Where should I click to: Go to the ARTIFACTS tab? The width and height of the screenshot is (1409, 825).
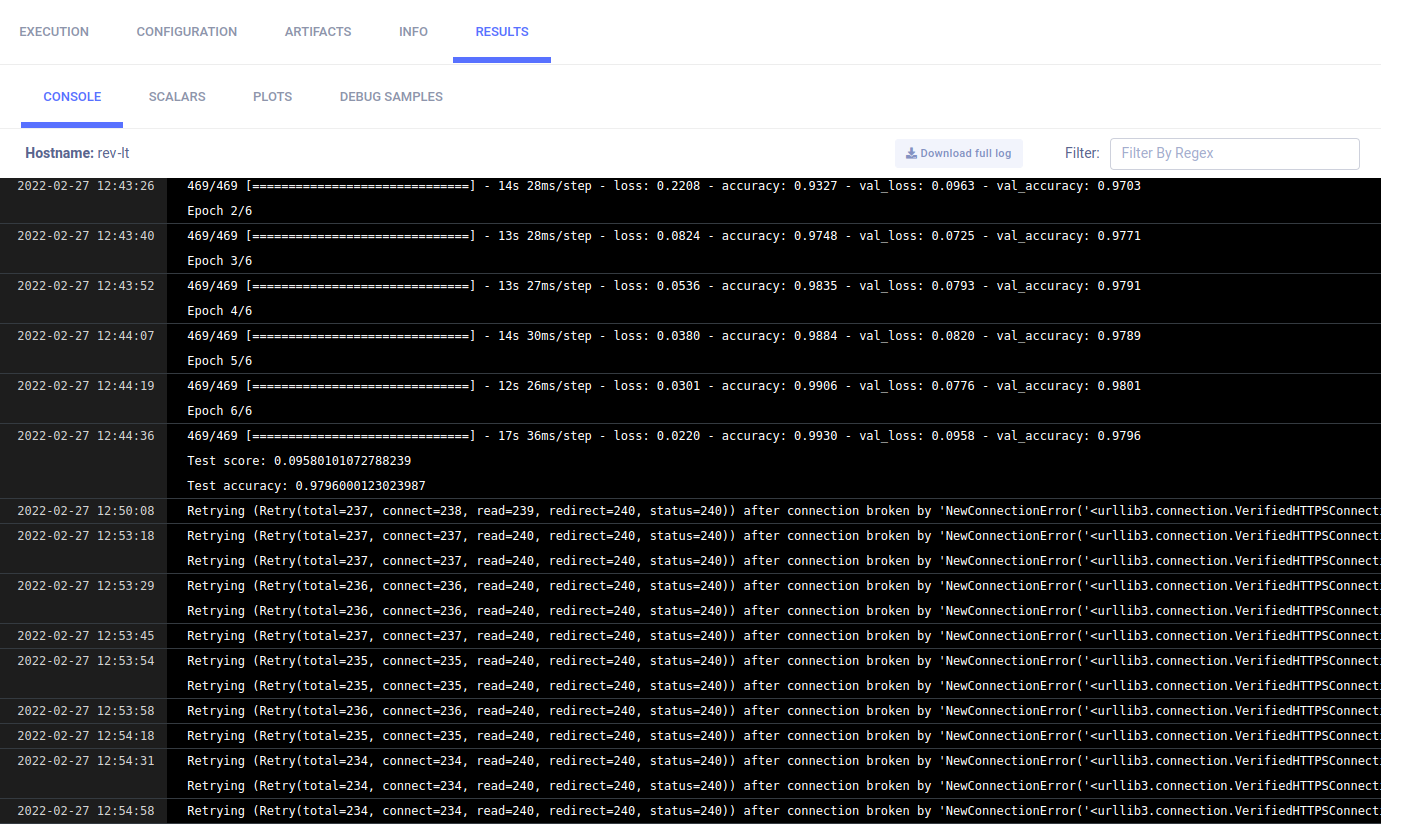318,32
